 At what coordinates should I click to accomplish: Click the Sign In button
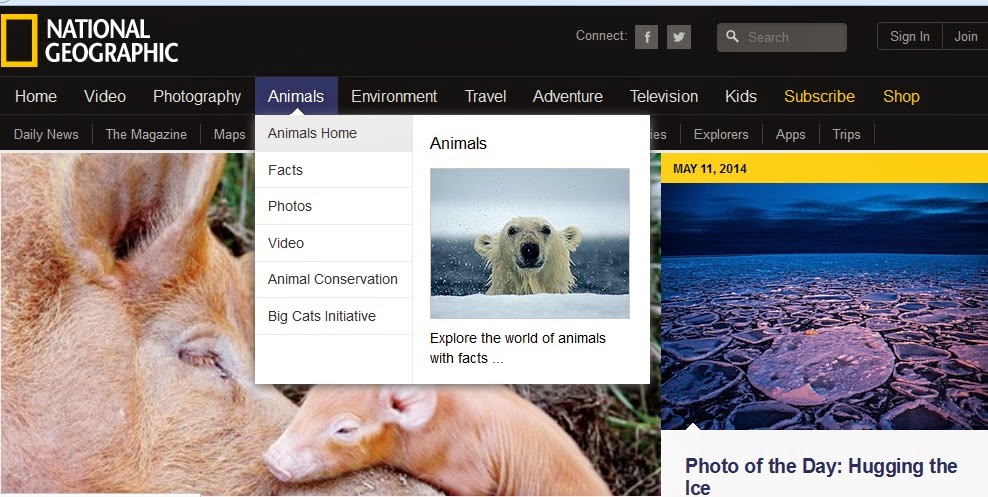point(909,37)
